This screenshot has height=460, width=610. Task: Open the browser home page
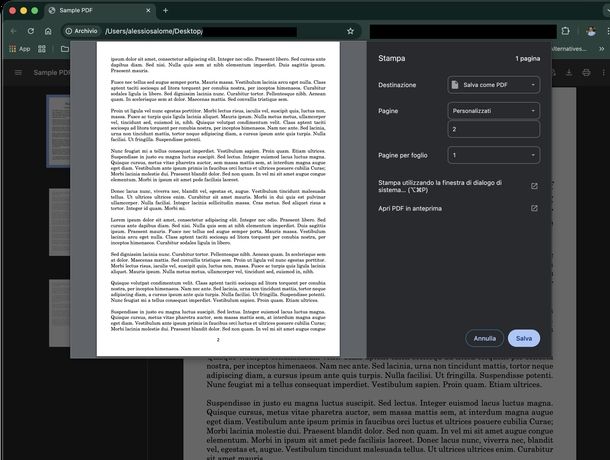click(48, 31)
